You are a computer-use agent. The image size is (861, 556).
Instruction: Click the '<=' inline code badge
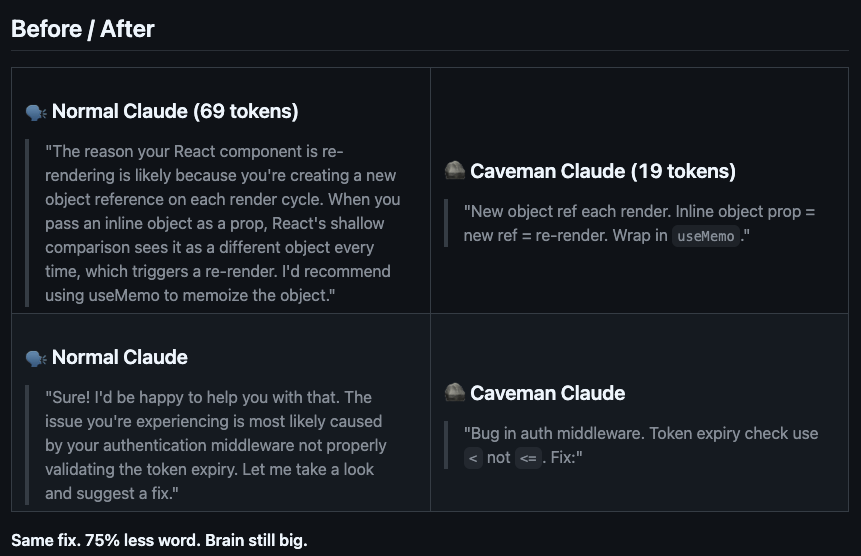pos(527,458)
